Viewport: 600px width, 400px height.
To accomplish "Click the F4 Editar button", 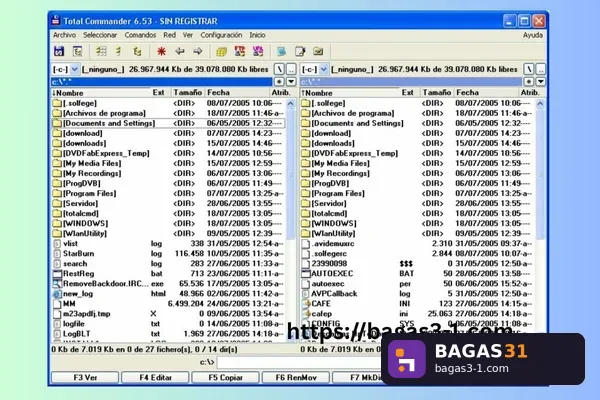I will click(x=155, y=377).
